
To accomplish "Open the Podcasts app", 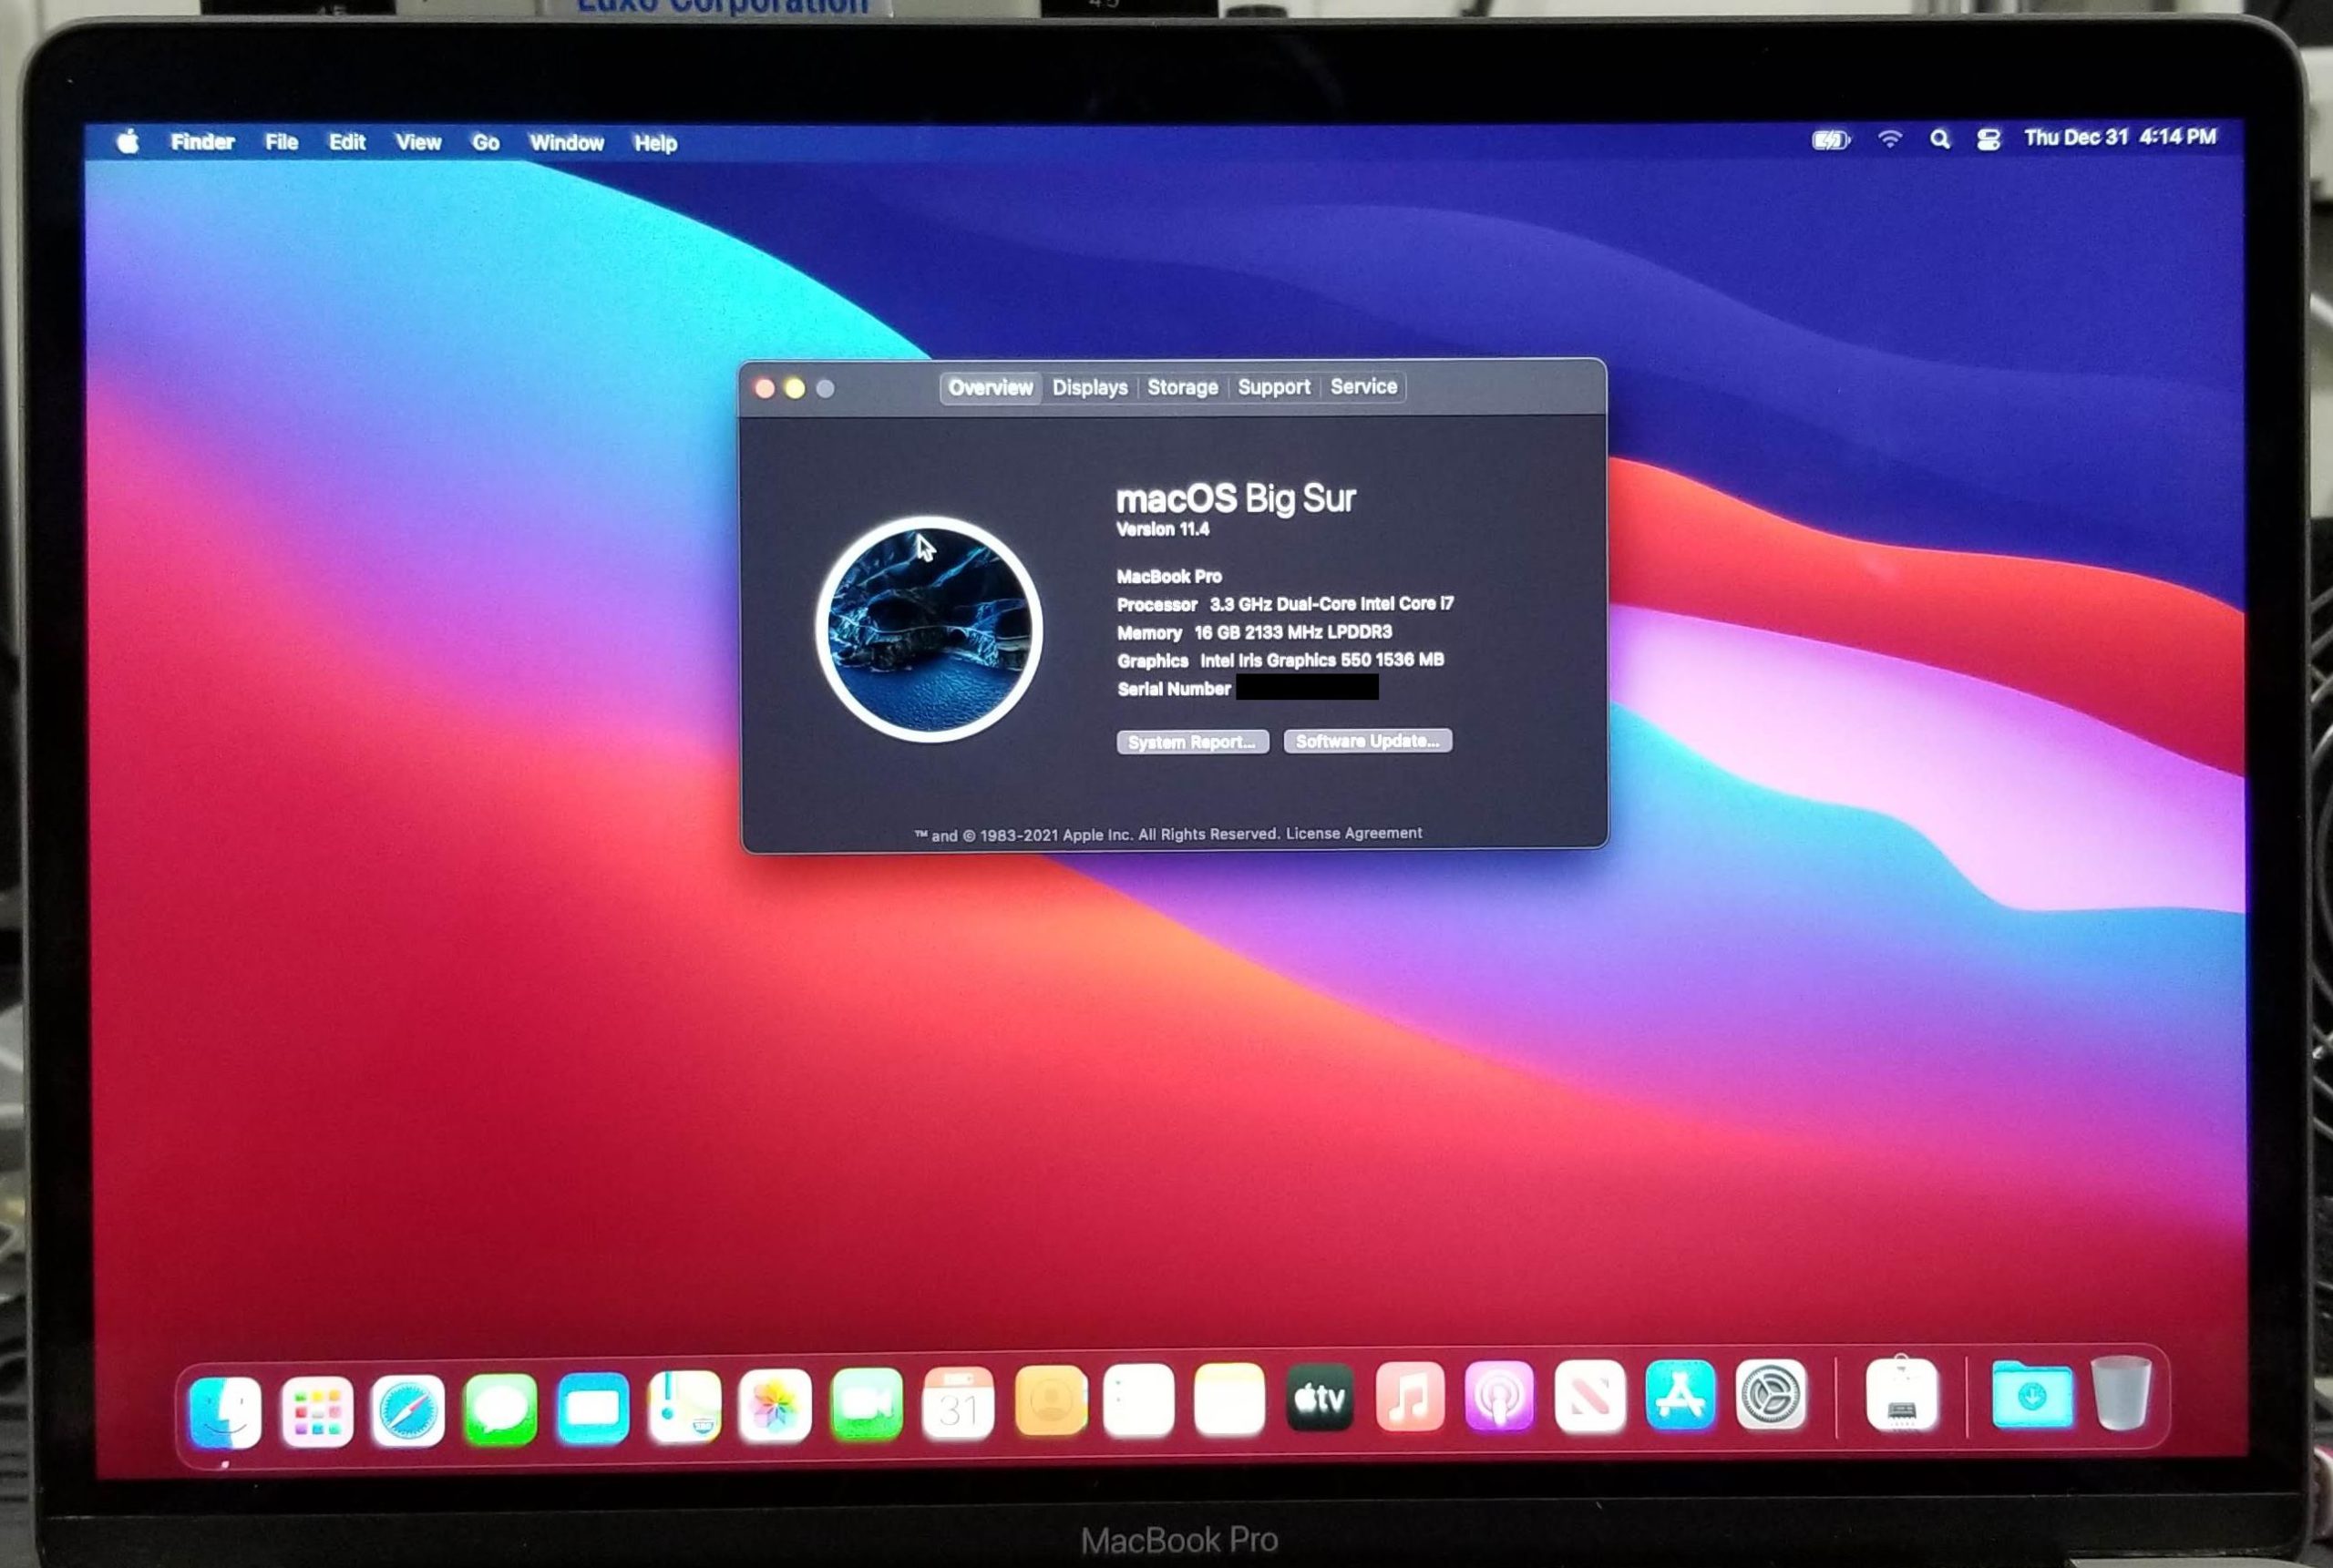I will click(x=1498, y=1397).
